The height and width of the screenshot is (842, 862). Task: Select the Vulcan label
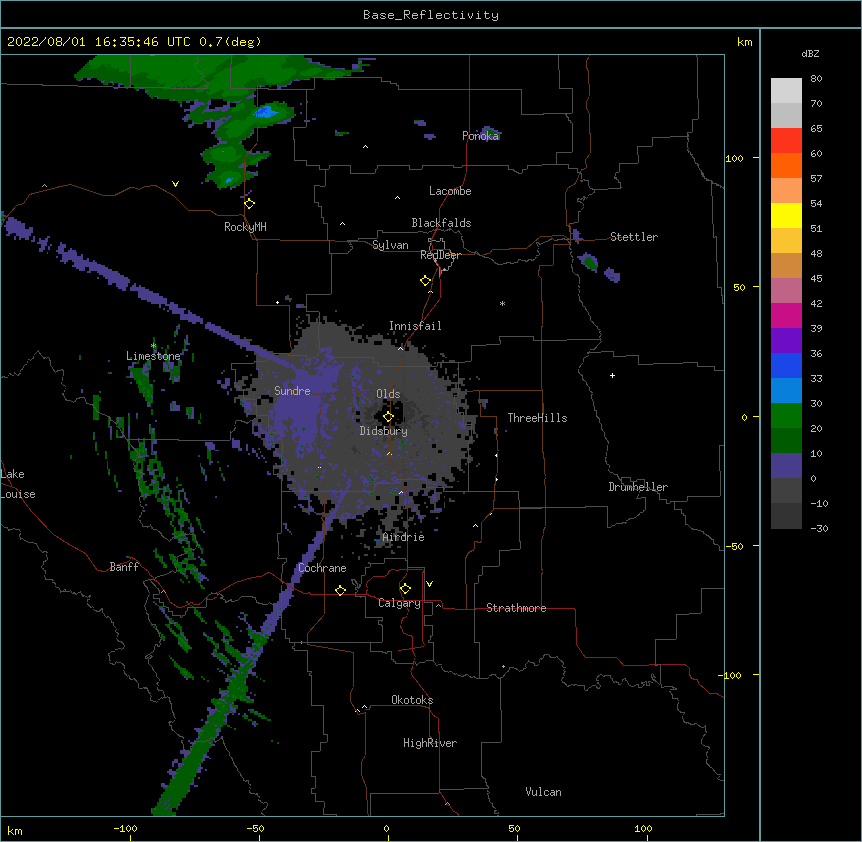(543, 792)
